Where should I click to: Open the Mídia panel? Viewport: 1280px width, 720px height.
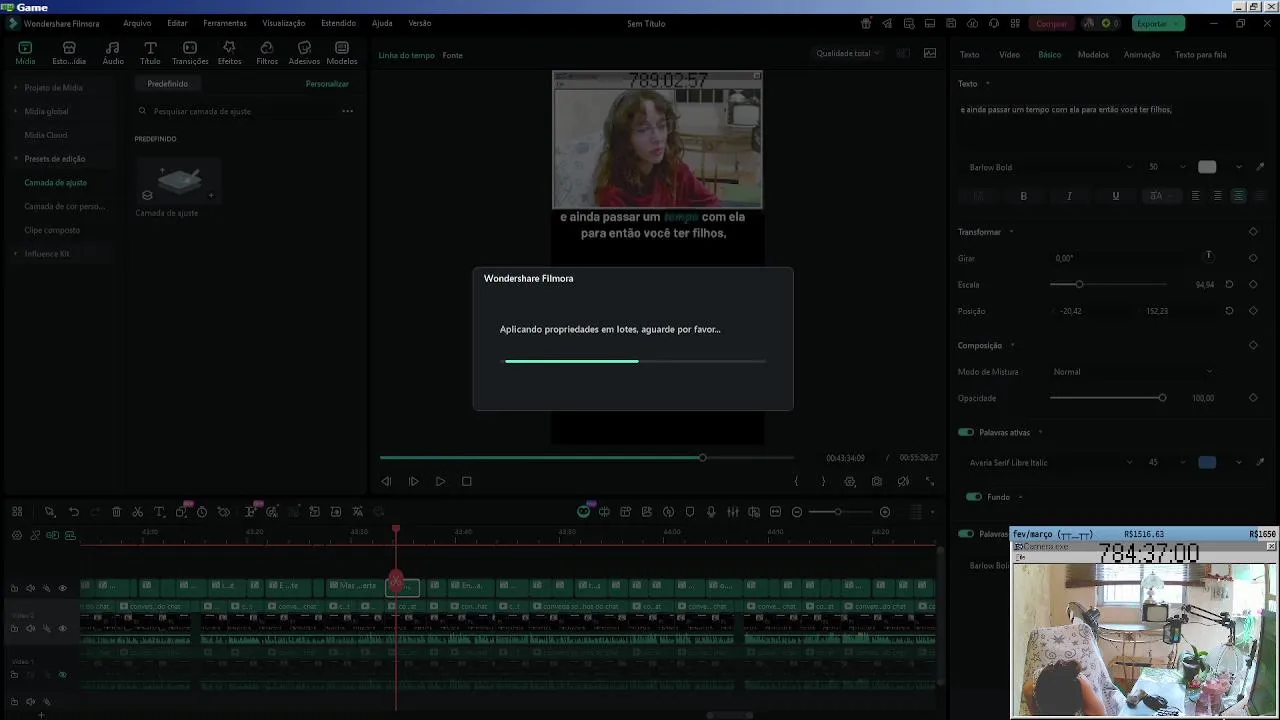coord(25,53)
